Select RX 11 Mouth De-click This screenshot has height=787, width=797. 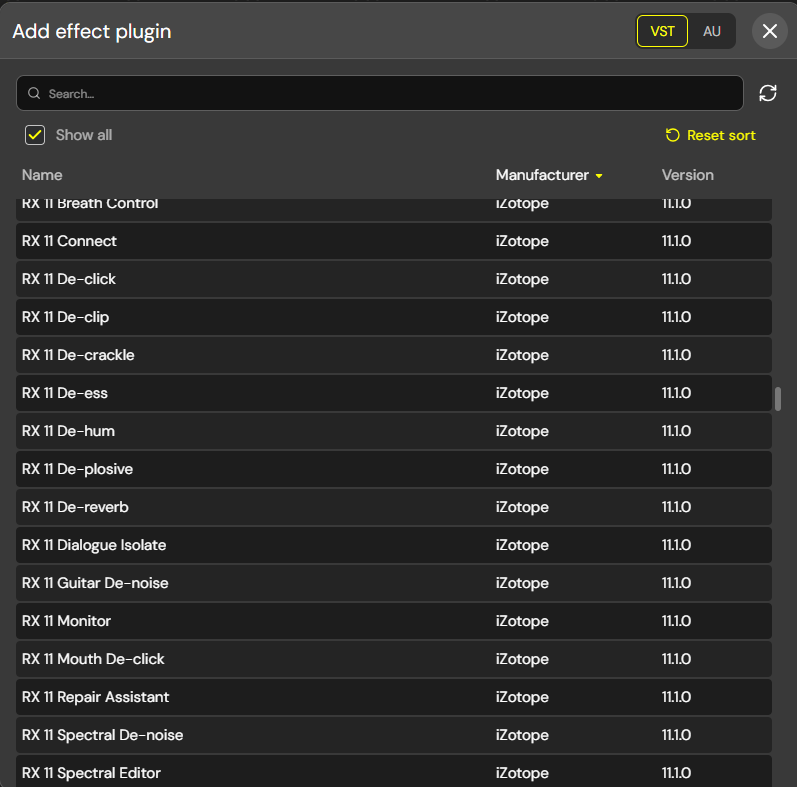pyautogui.click(x=394, y=659)
